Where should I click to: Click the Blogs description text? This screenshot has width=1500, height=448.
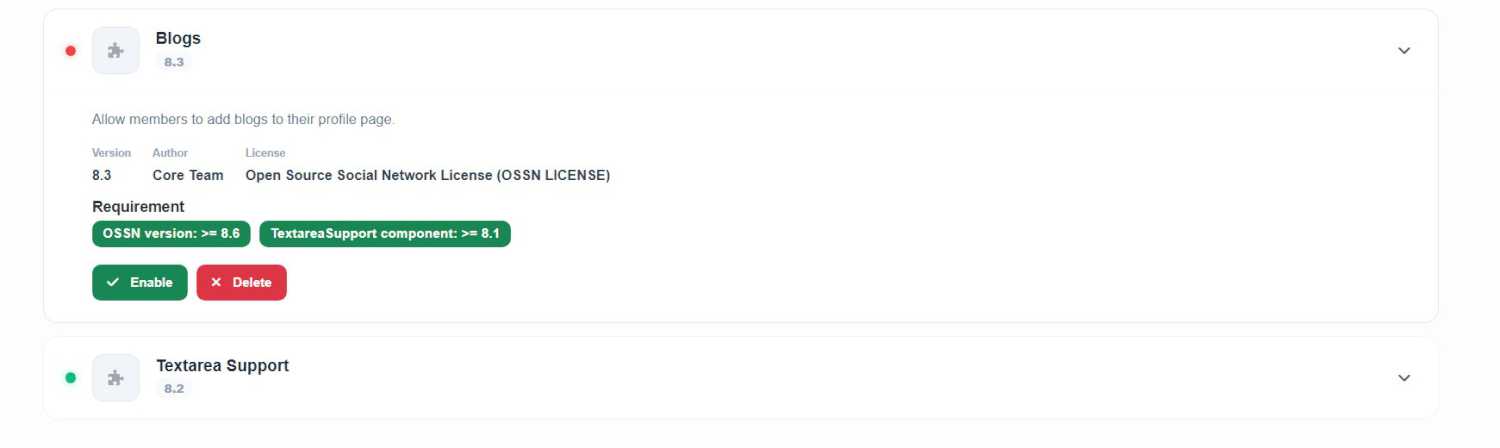pyautogui.click(x=243, y=120)
